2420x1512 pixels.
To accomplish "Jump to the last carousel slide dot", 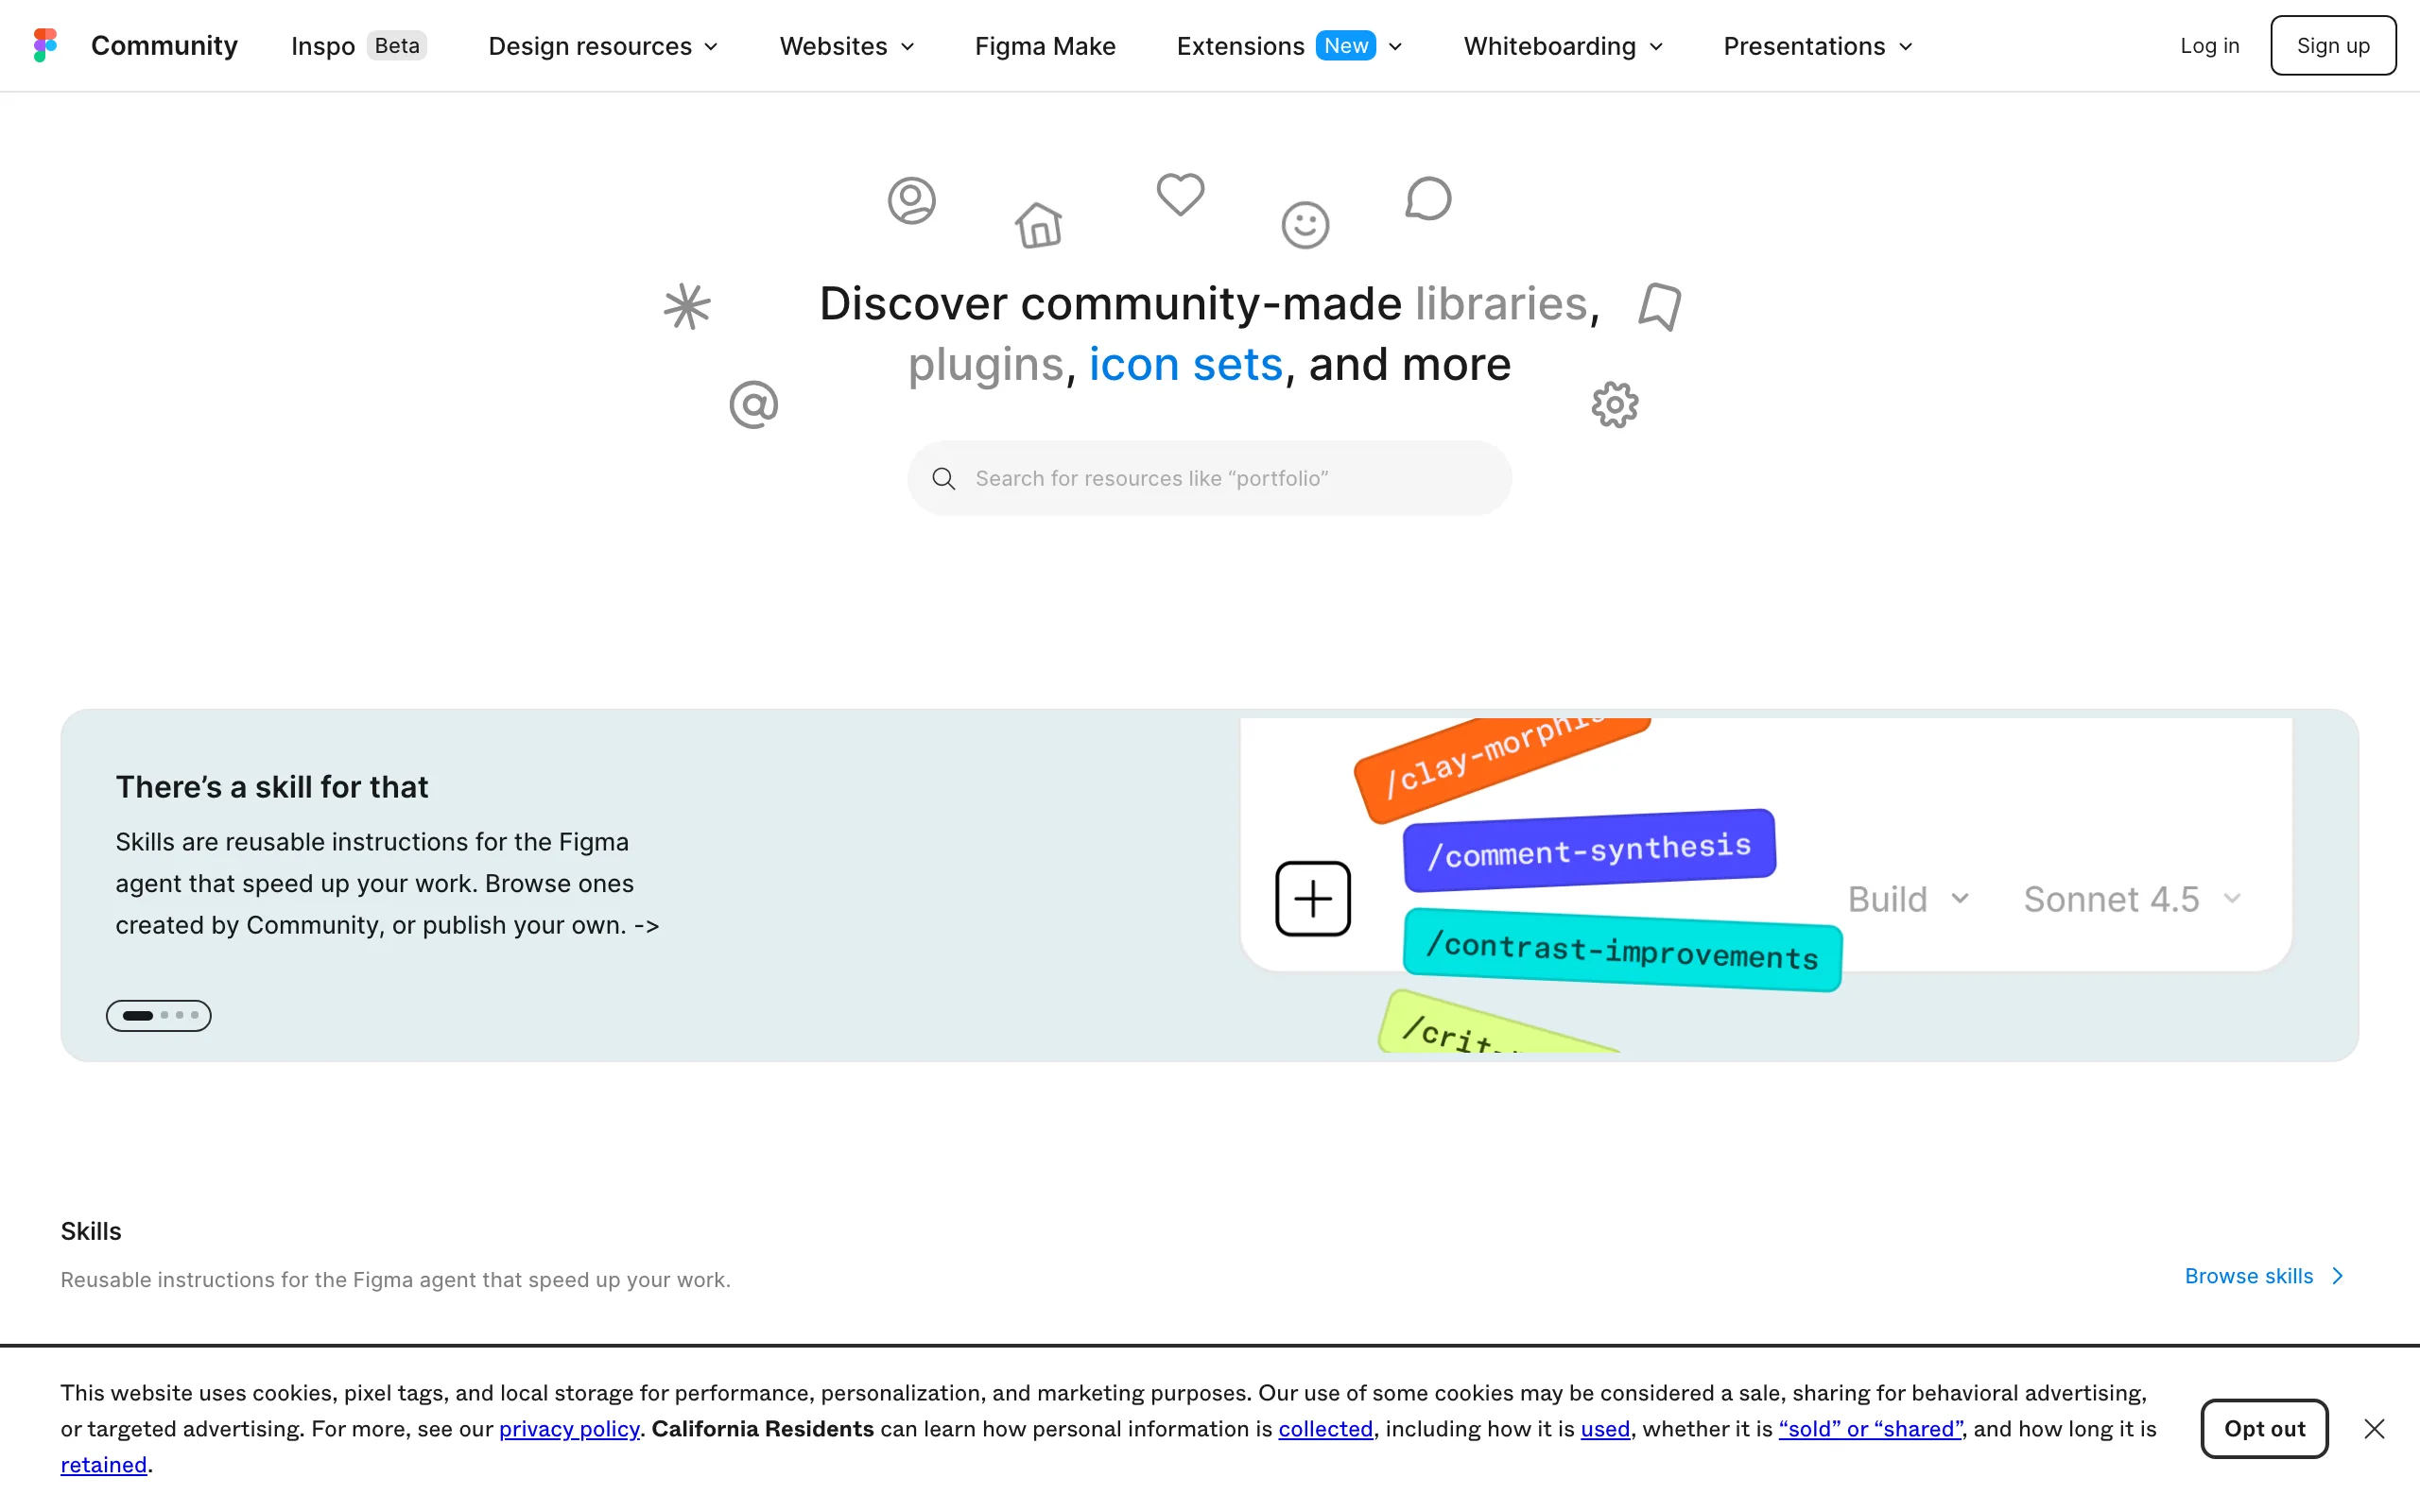I will (x=195, y=1015).
